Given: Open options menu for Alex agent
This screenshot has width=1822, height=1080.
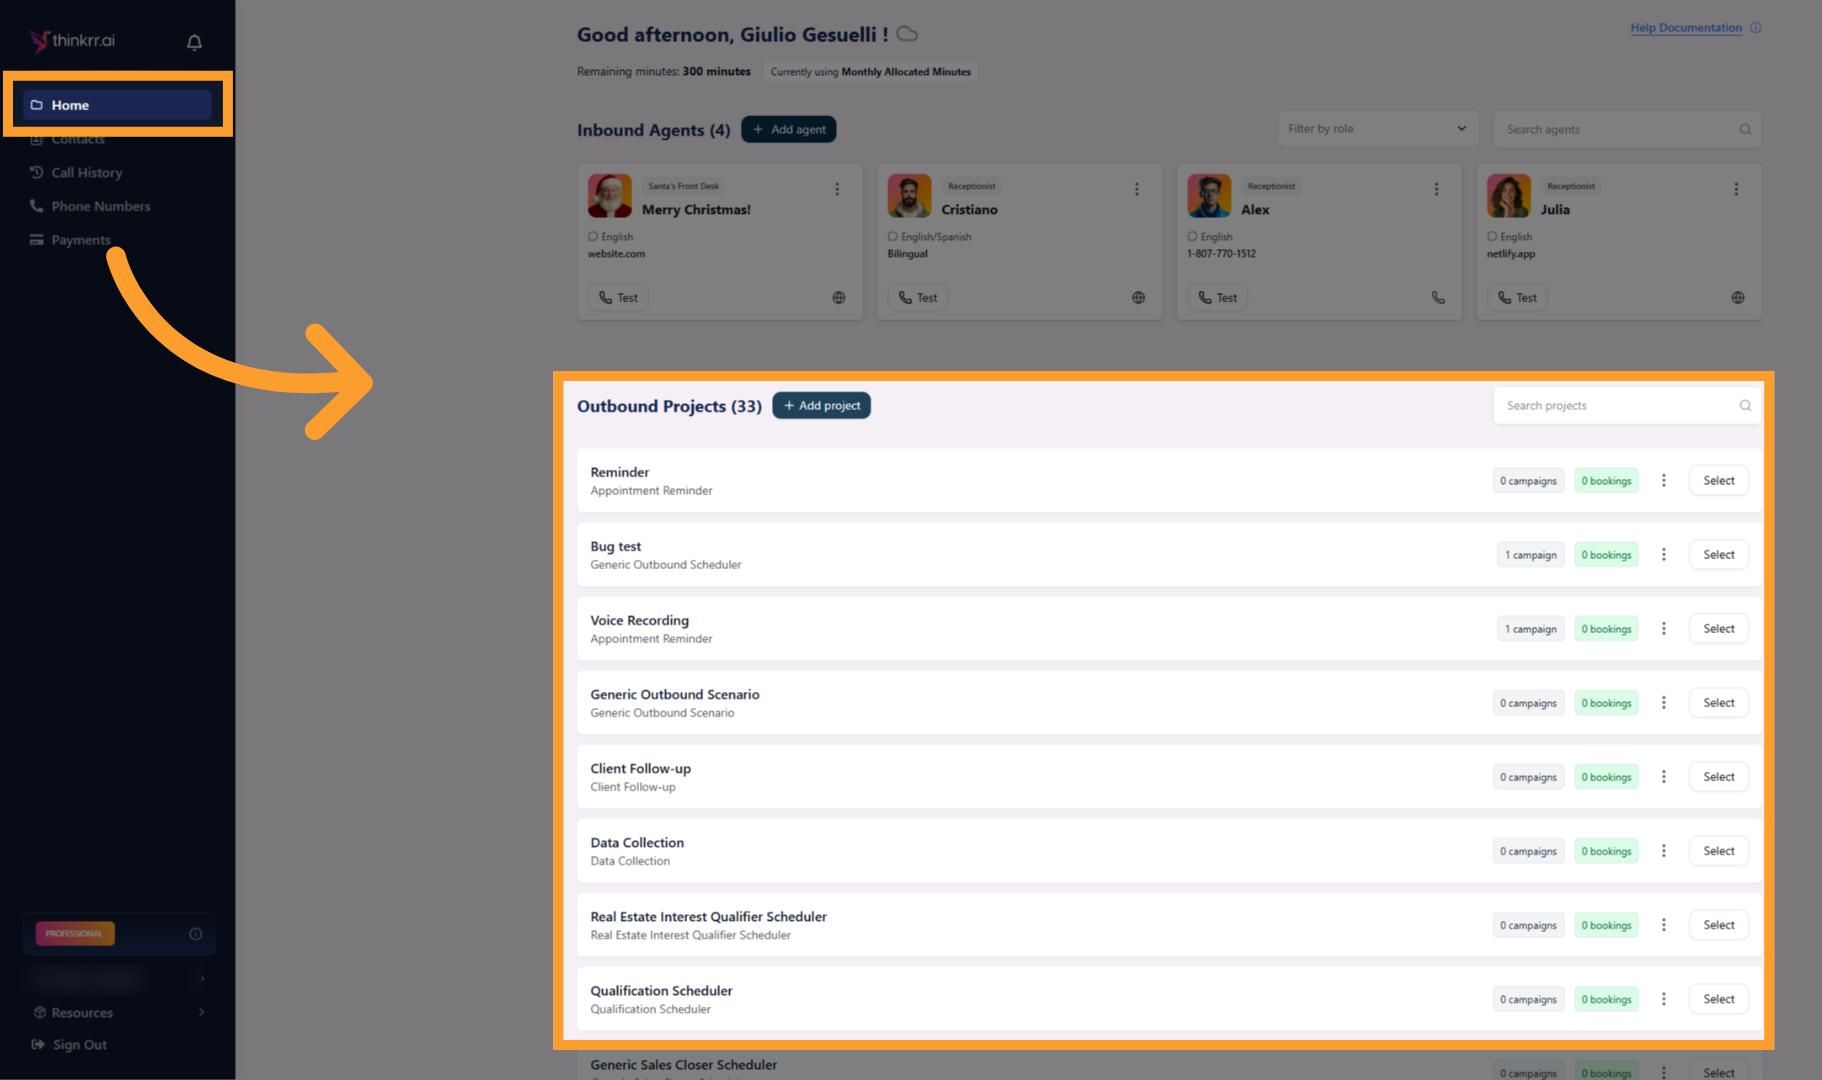Looking at the screenshot, I should (x=1437, y=189).
